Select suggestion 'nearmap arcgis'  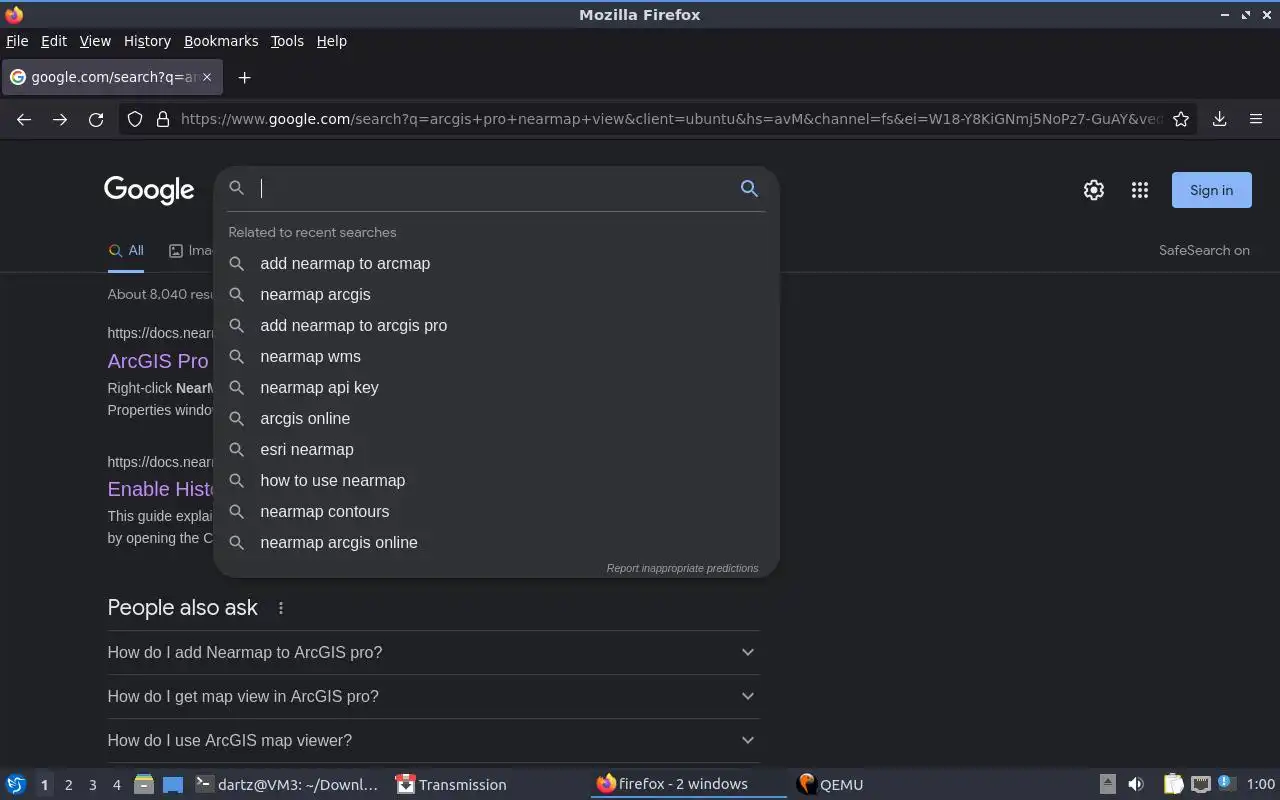496,294
